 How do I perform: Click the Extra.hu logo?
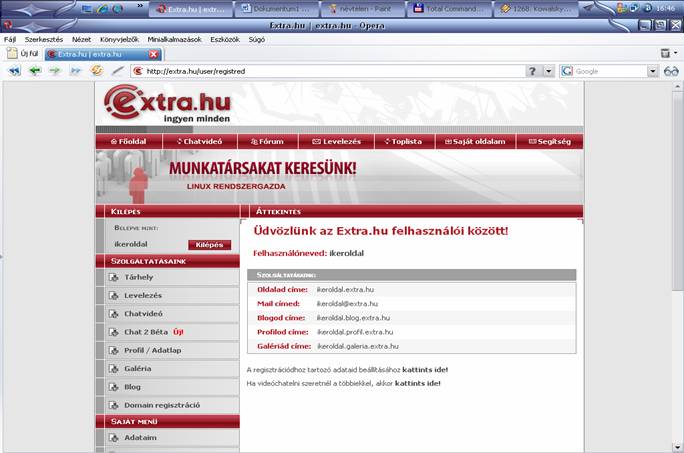(x=168, y=104)
